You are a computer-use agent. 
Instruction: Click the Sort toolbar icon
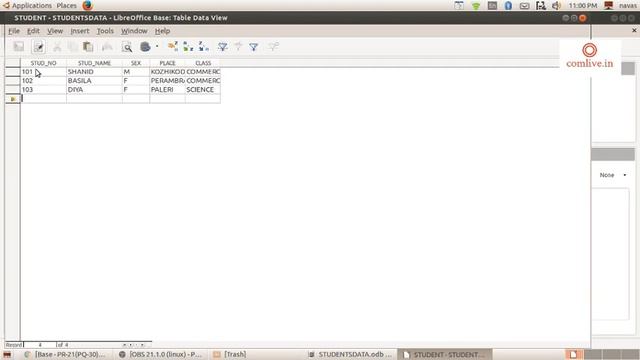tap(173, 47)
